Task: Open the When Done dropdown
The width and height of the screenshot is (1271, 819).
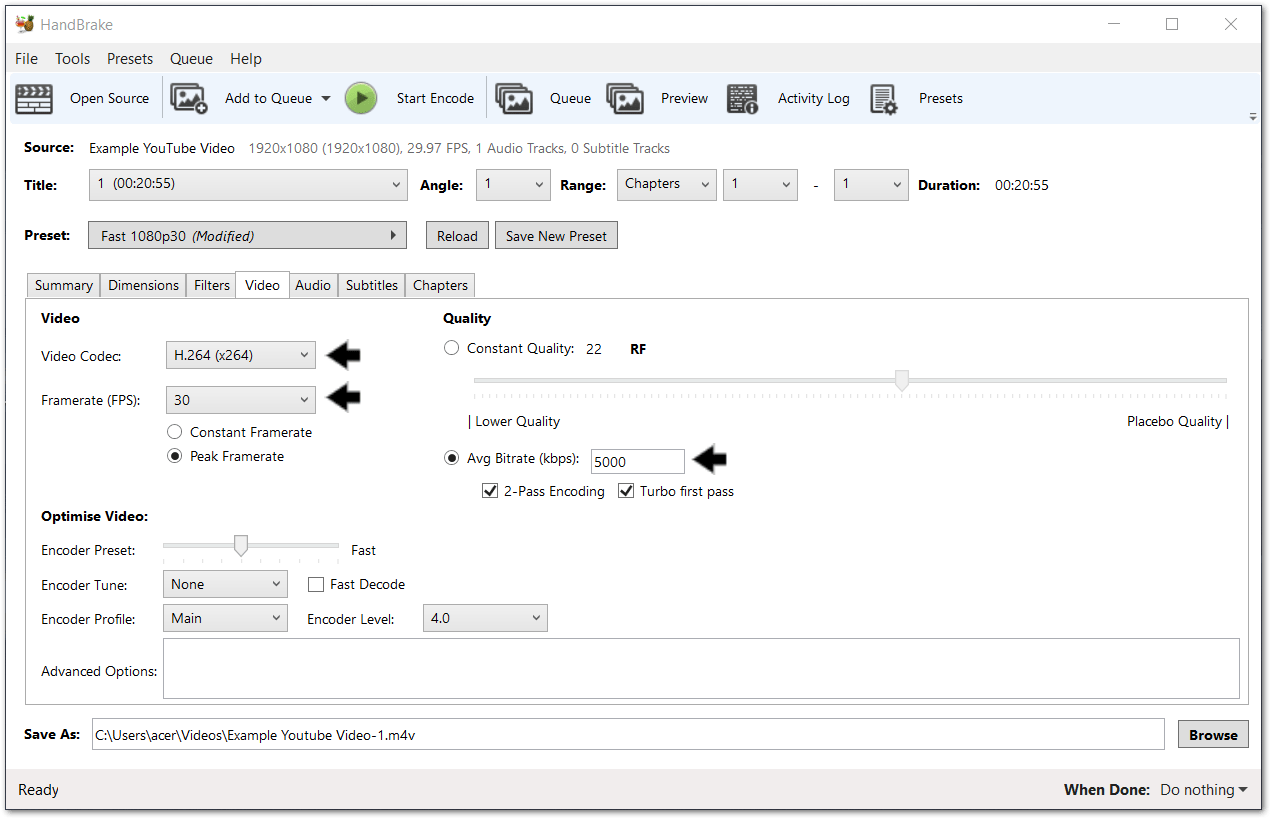Action: pyautogui.click(x=1204, y=790)
